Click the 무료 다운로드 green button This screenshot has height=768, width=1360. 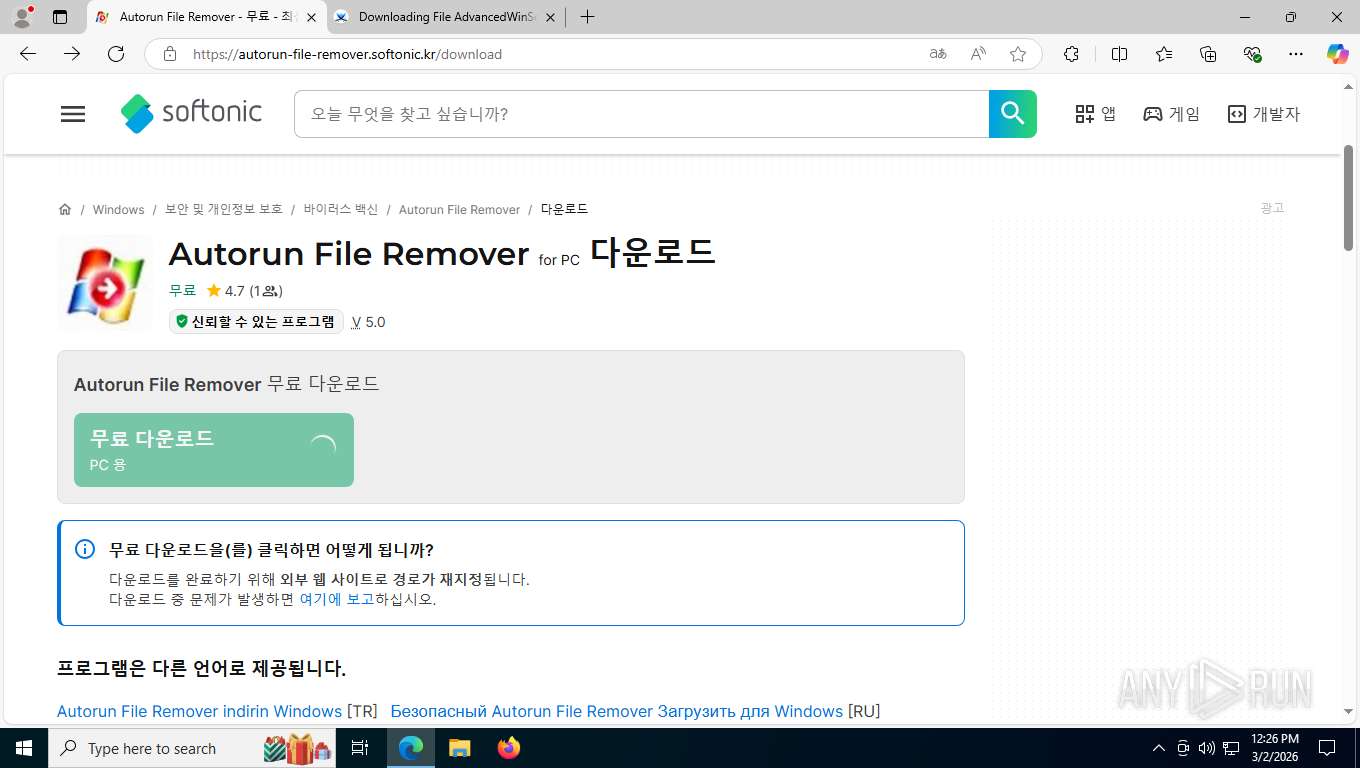tap(214, 450)
